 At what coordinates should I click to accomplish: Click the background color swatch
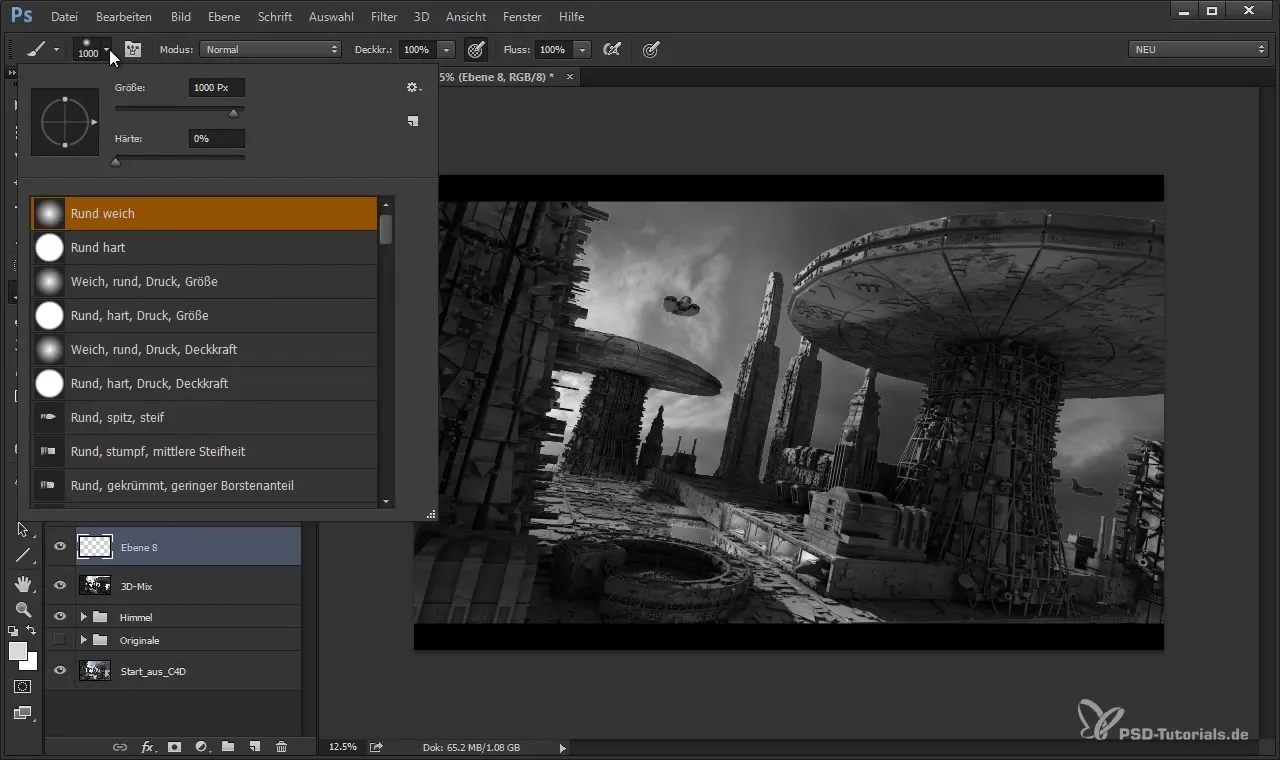[31, 663]
